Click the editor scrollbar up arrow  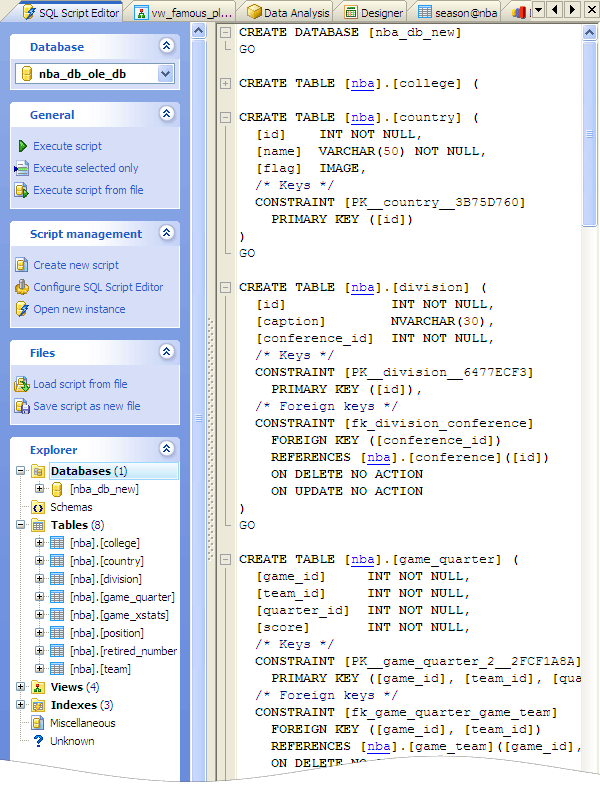tap(589, 33)
